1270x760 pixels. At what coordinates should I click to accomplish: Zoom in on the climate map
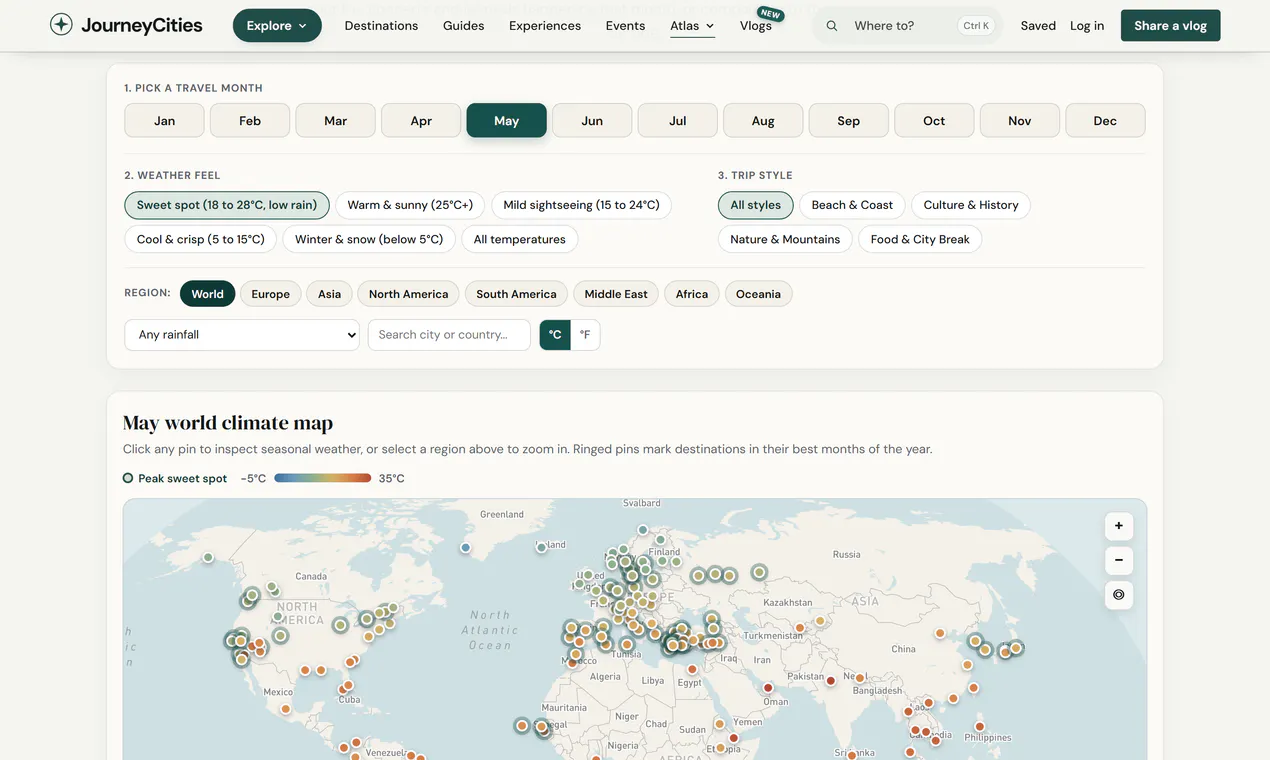click(1118, 526)
